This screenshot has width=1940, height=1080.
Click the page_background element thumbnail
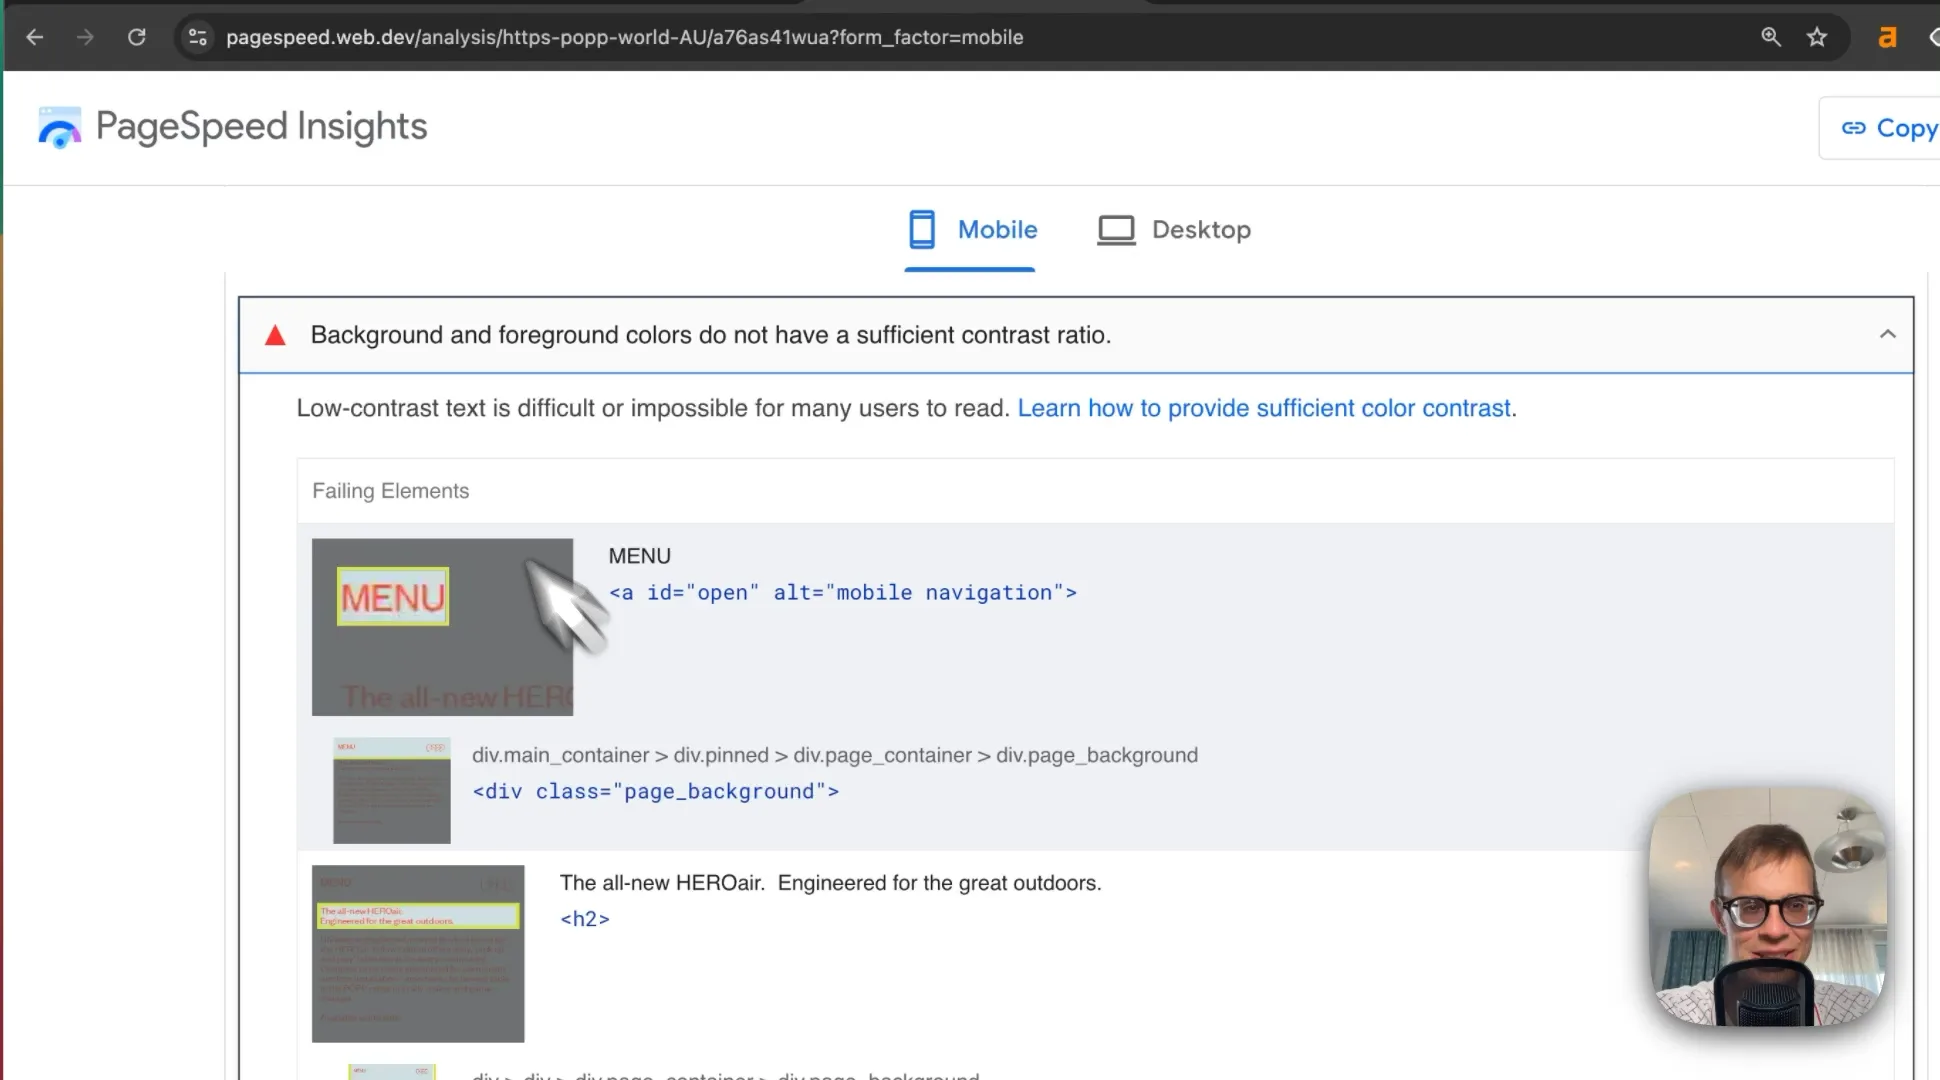(x=391, y=790)
